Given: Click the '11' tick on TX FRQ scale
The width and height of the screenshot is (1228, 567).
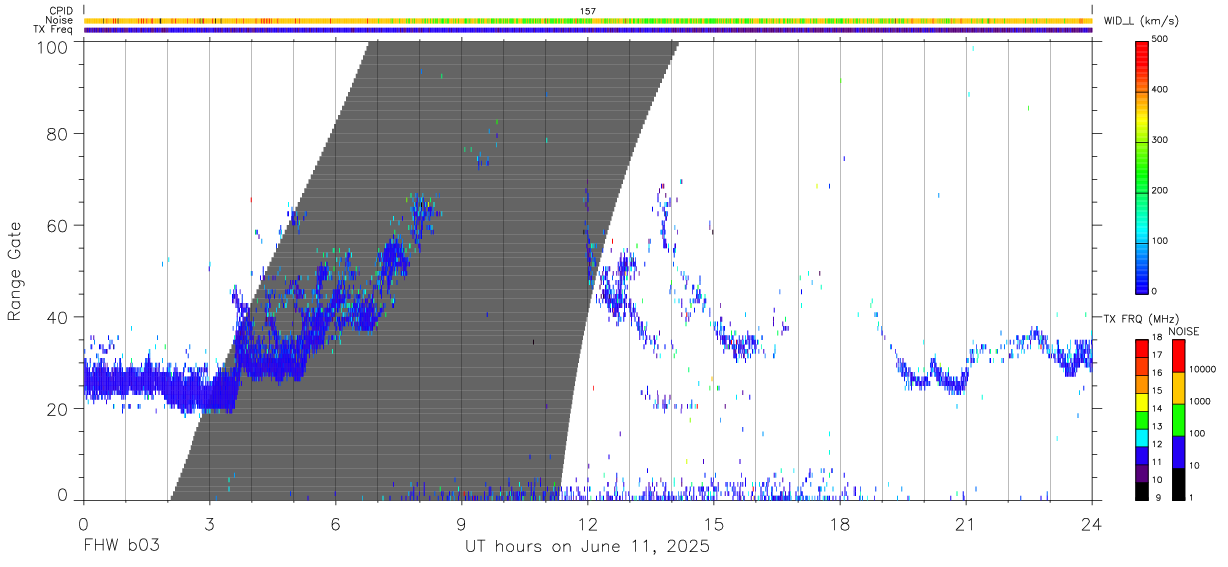Looking at the screenshot, I should coord(1158,462).
